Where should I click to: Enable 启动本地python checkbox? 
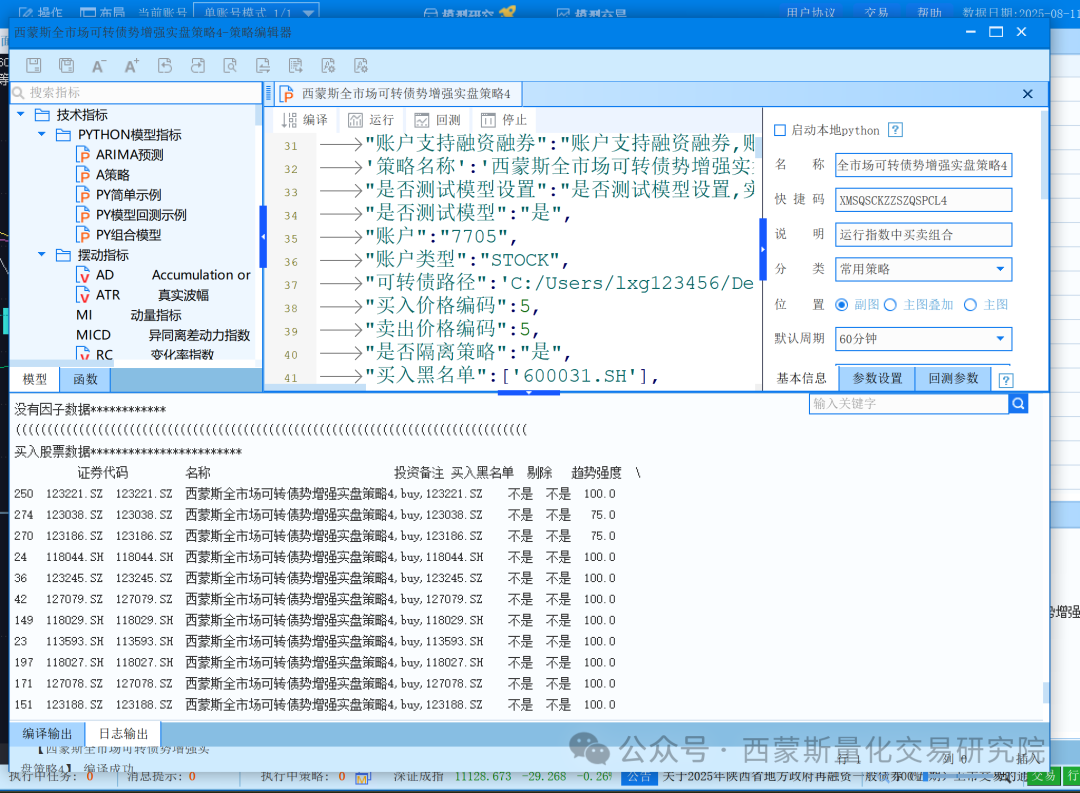(x=780, y=130)
